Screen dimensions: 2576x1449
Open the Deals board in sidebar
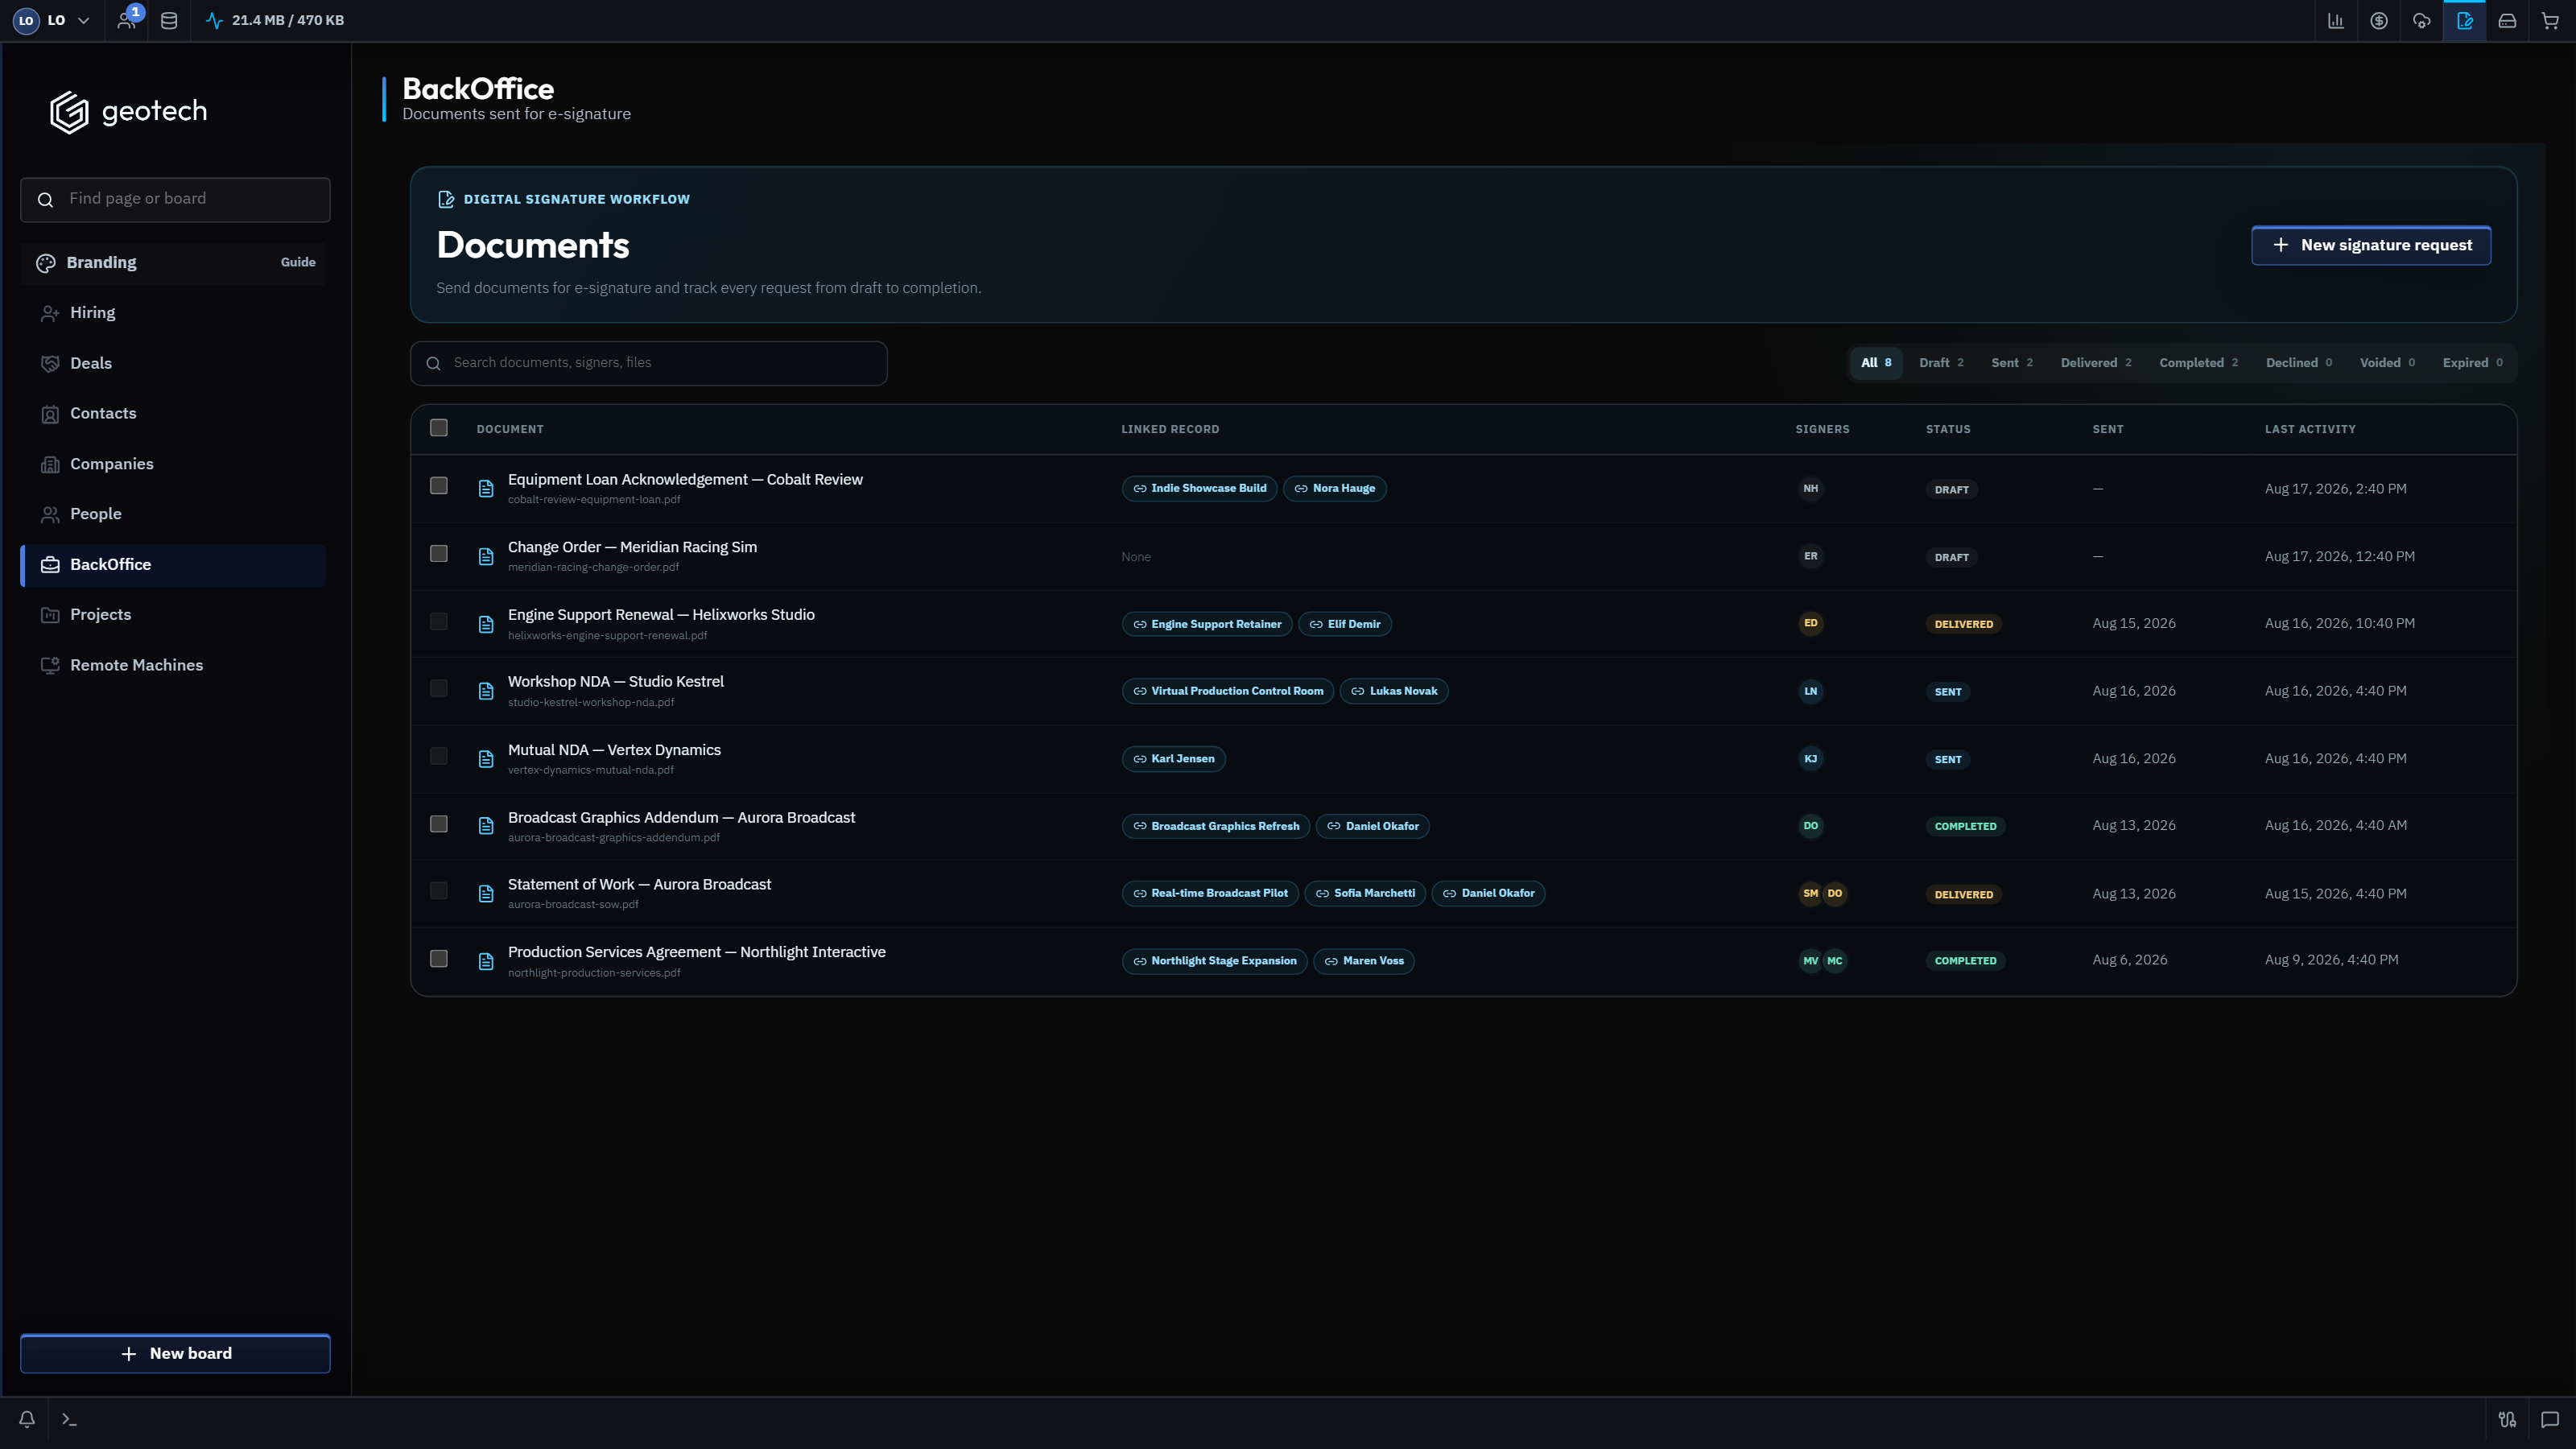(173, 363)
